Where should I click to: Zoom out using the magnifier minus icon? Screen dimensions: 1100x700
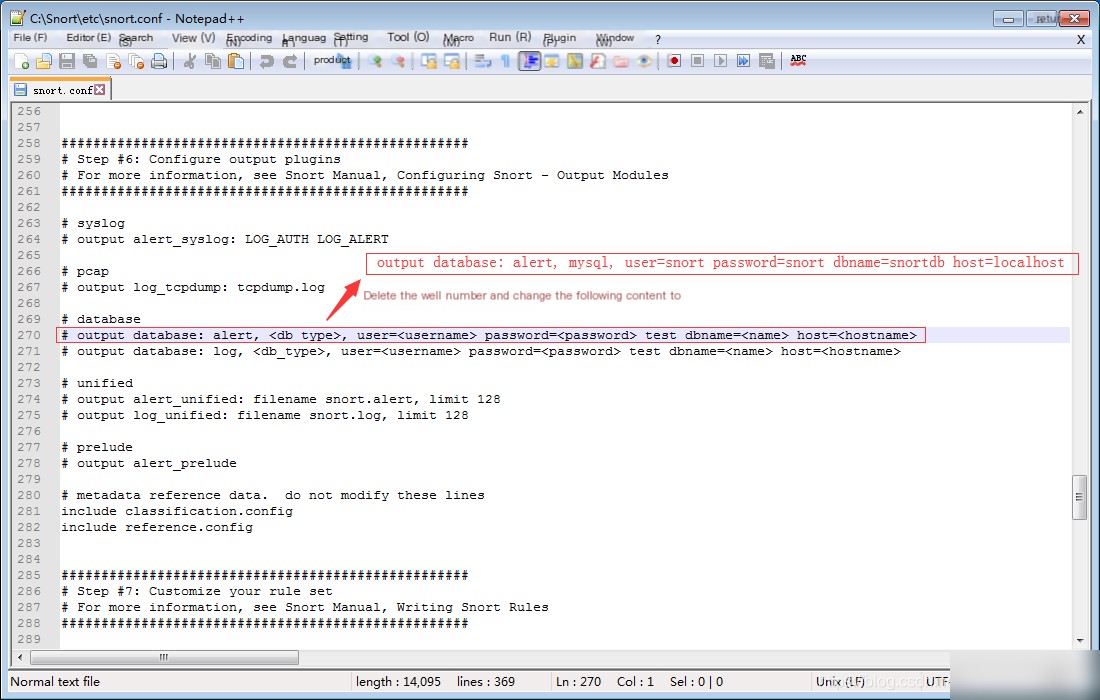398,62
